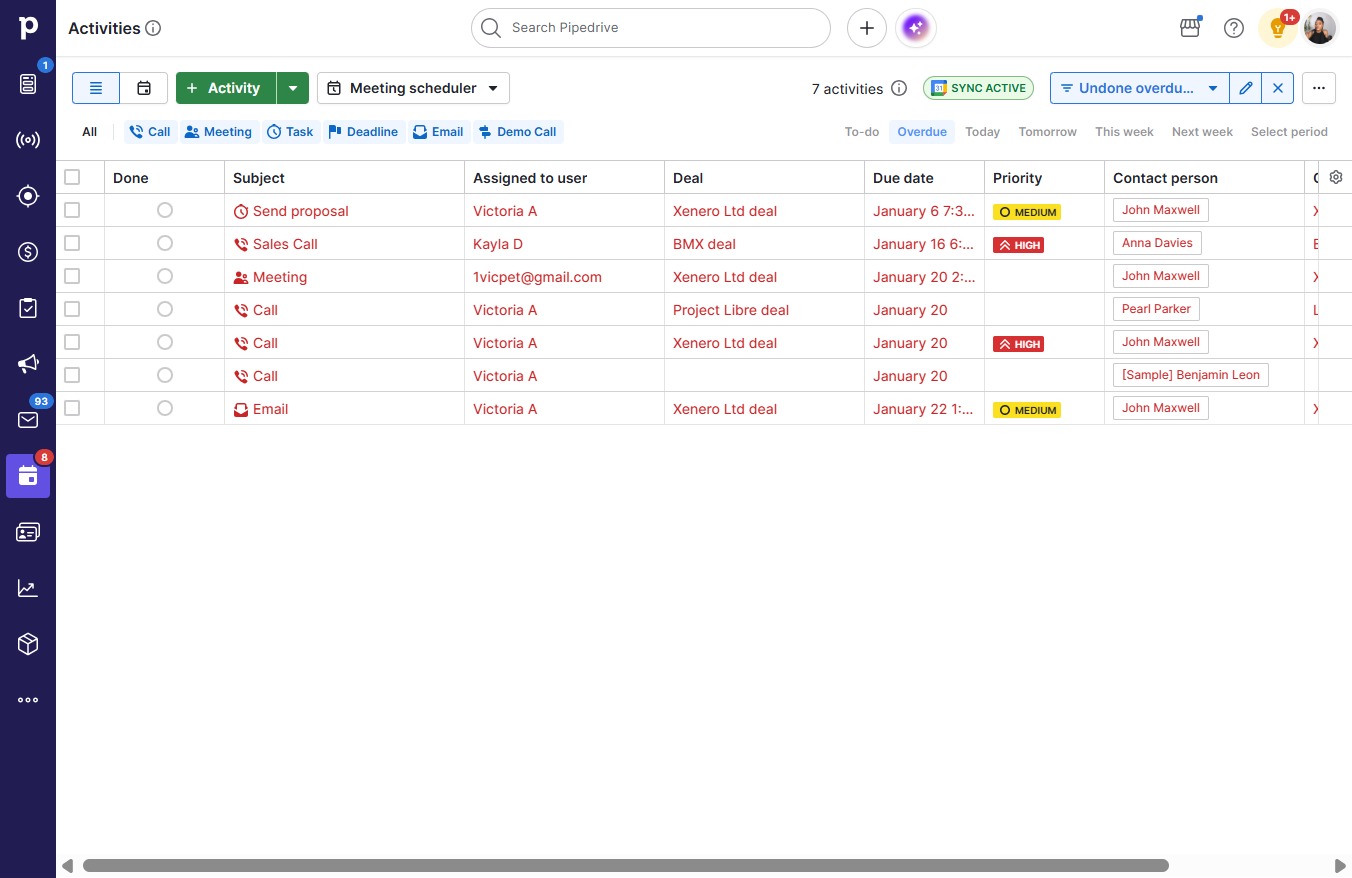Screen dimensions: 1352x878
Task: Switch to list view
Action: 96,88
